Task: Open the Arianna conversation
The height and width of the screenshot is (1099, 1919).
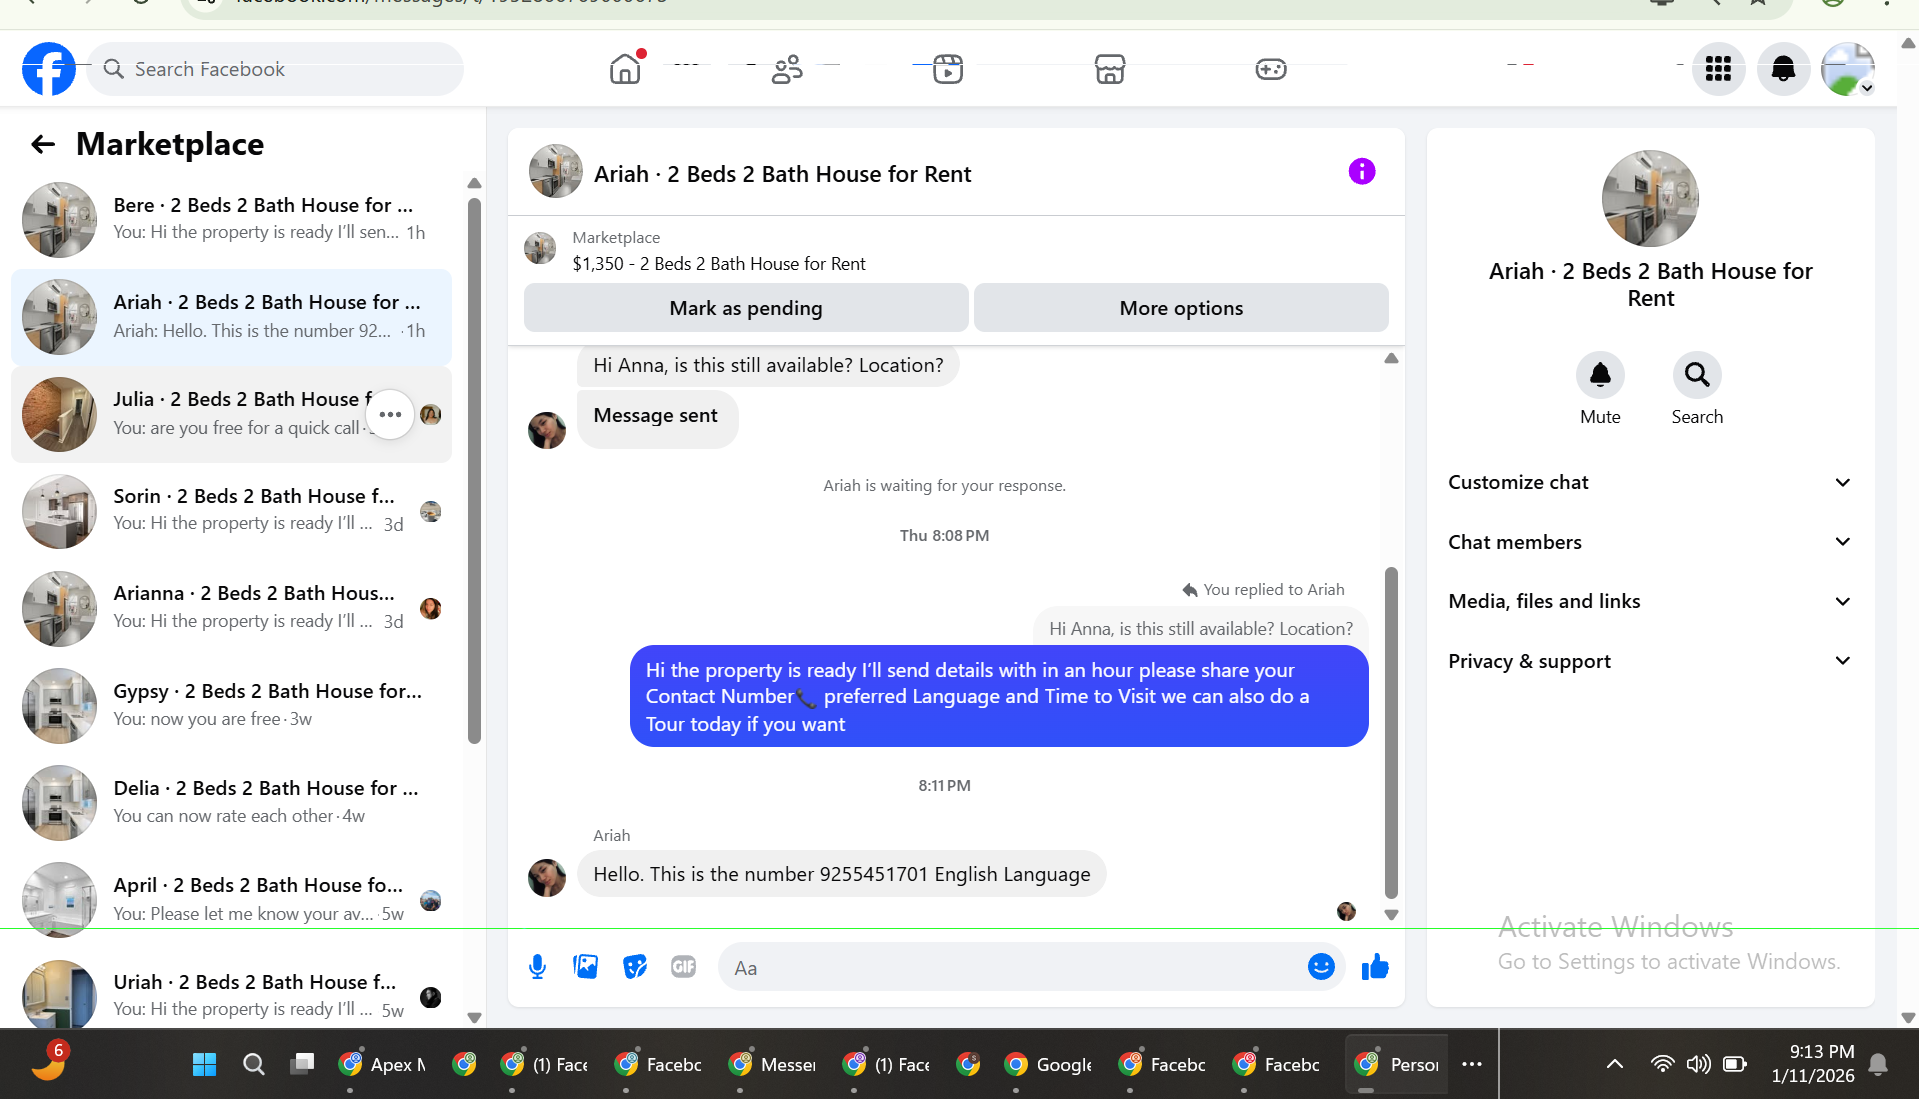Action: pos(231,608)
